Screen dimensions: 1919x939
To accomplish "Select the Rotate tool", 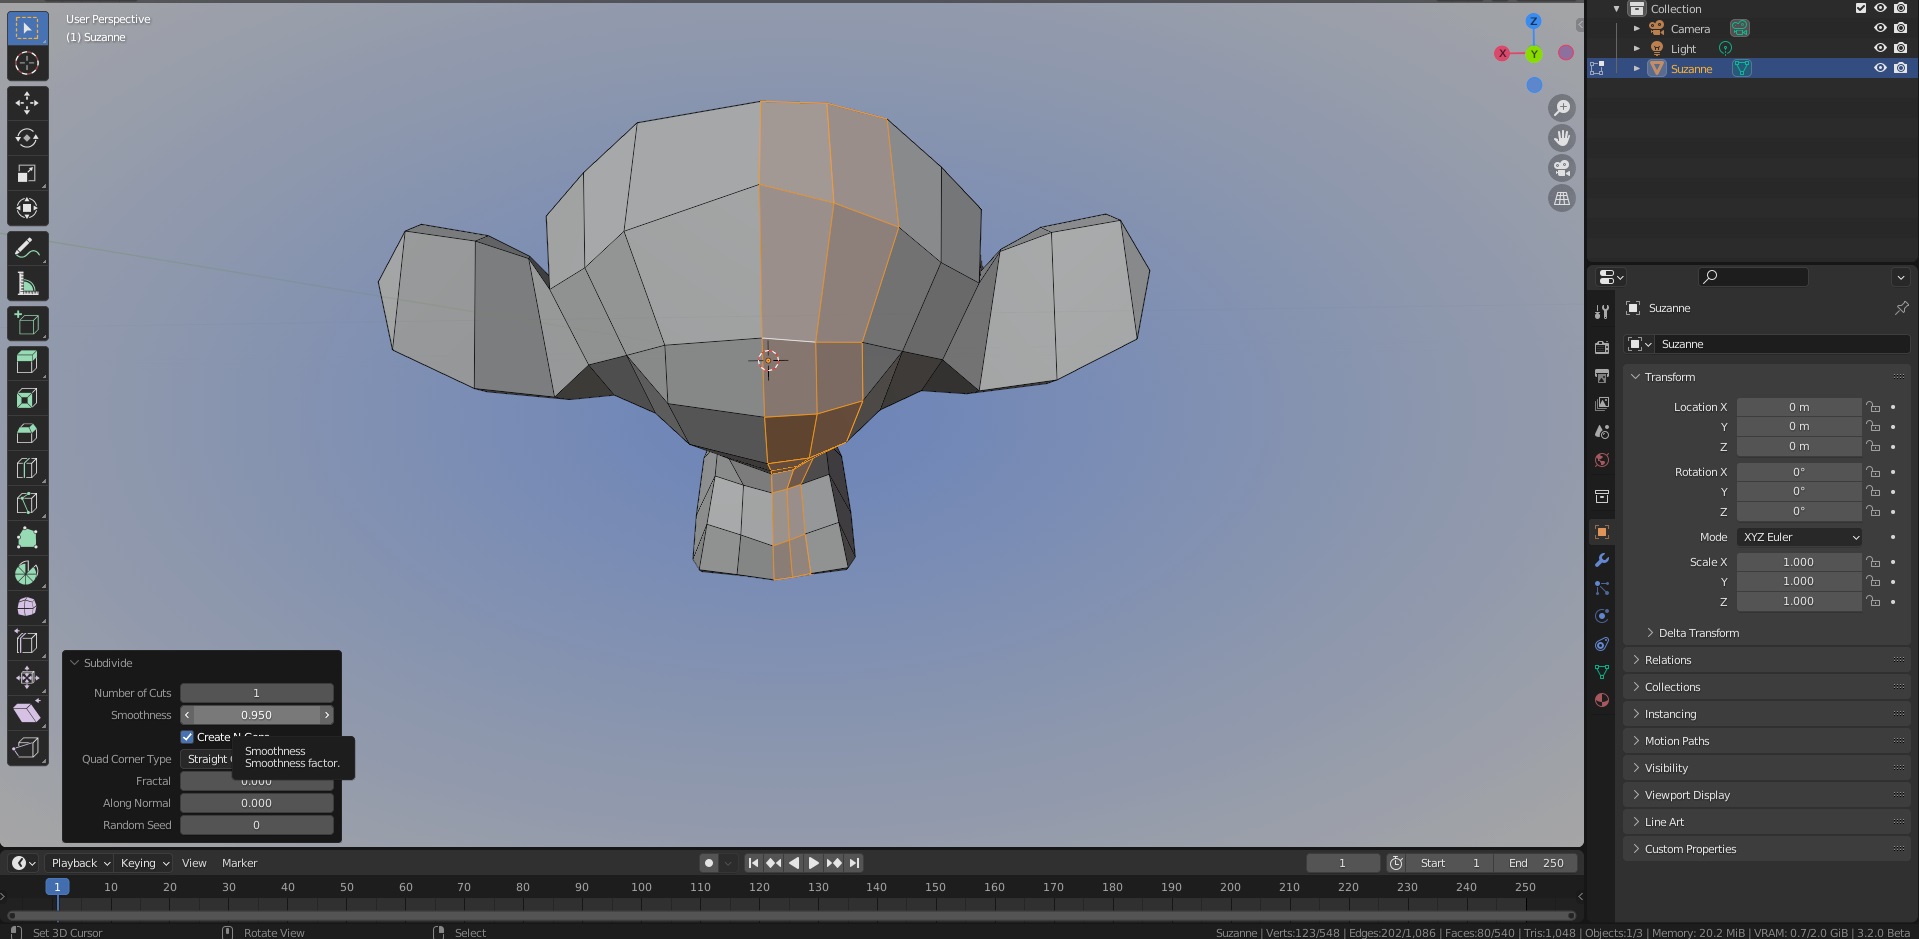I will coord(27,138).
